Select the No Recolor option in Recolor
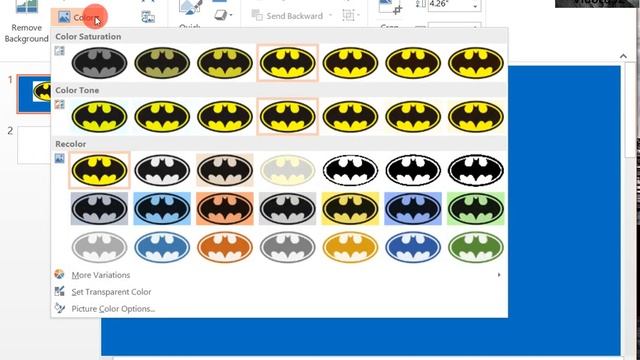 (x=99, y=170)
